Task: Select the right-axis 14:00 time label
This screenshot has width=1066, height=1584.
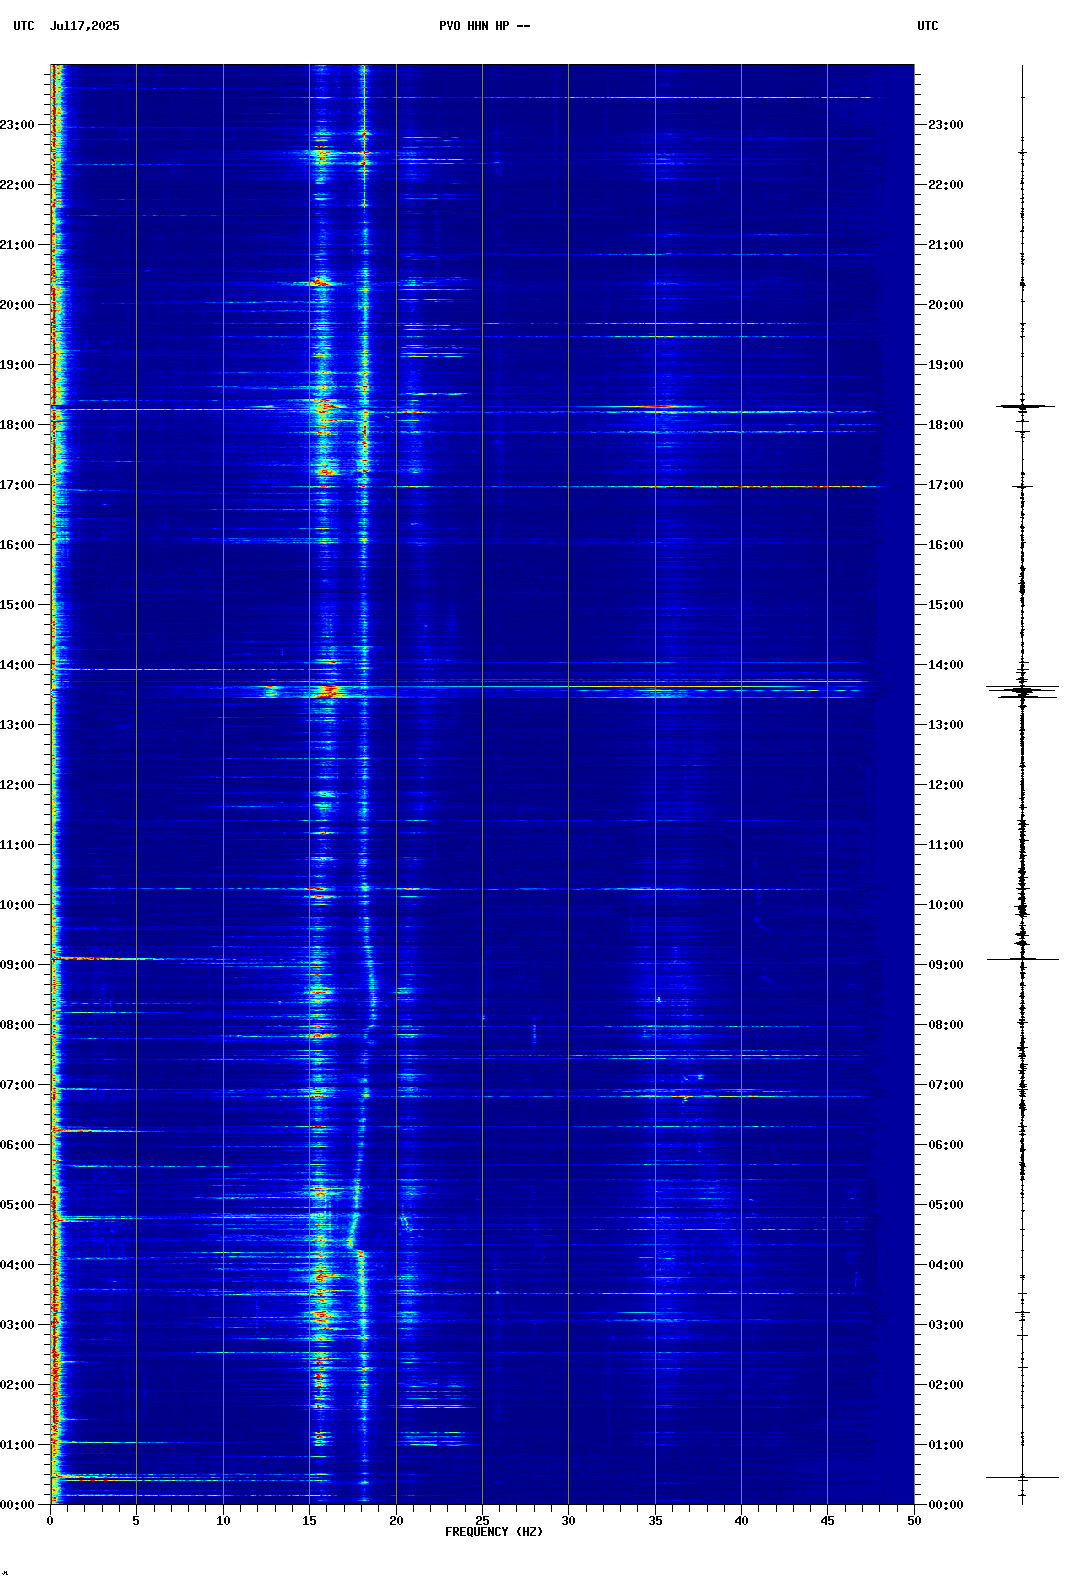Action: click(x=946, y=665)
